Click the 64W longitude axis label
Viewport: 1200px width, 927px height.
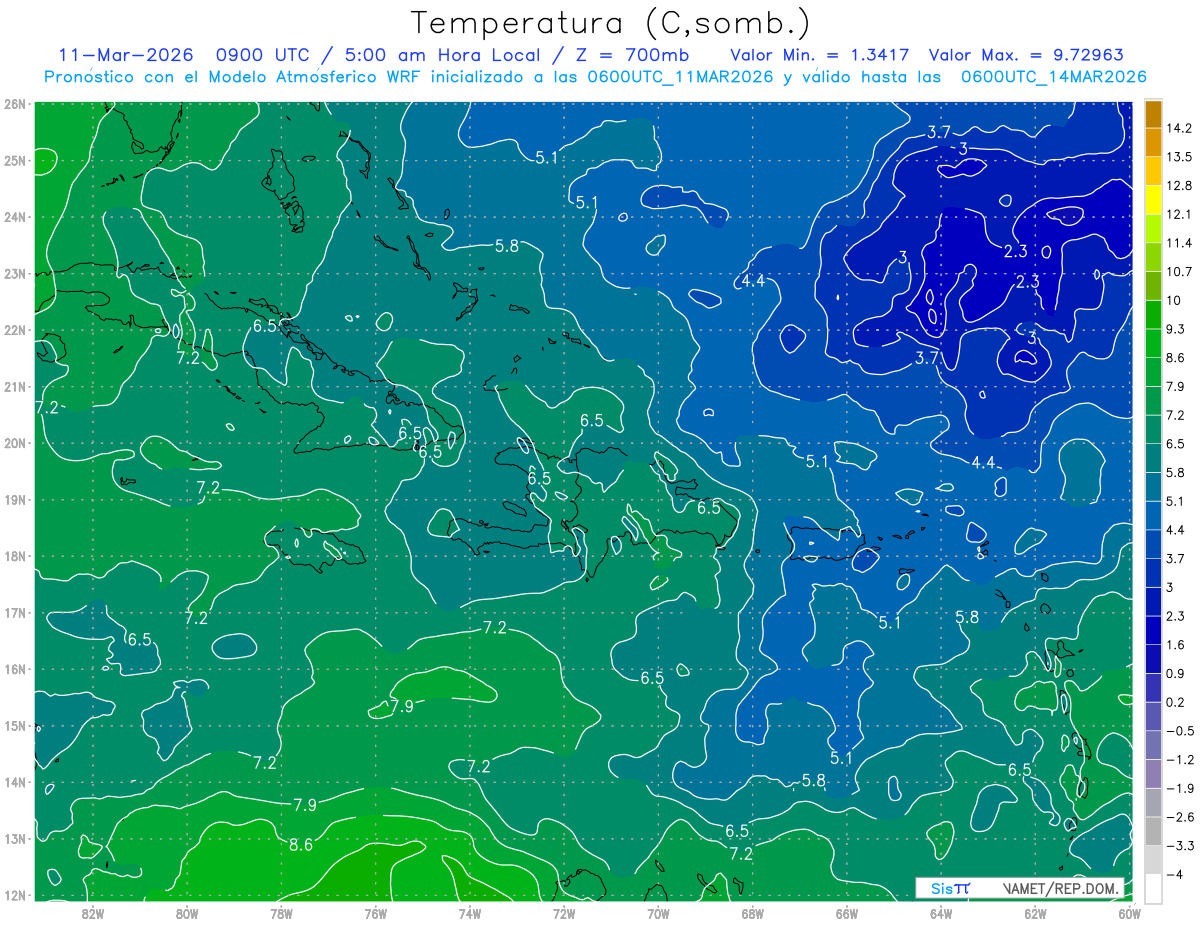(x=940, y=913)
